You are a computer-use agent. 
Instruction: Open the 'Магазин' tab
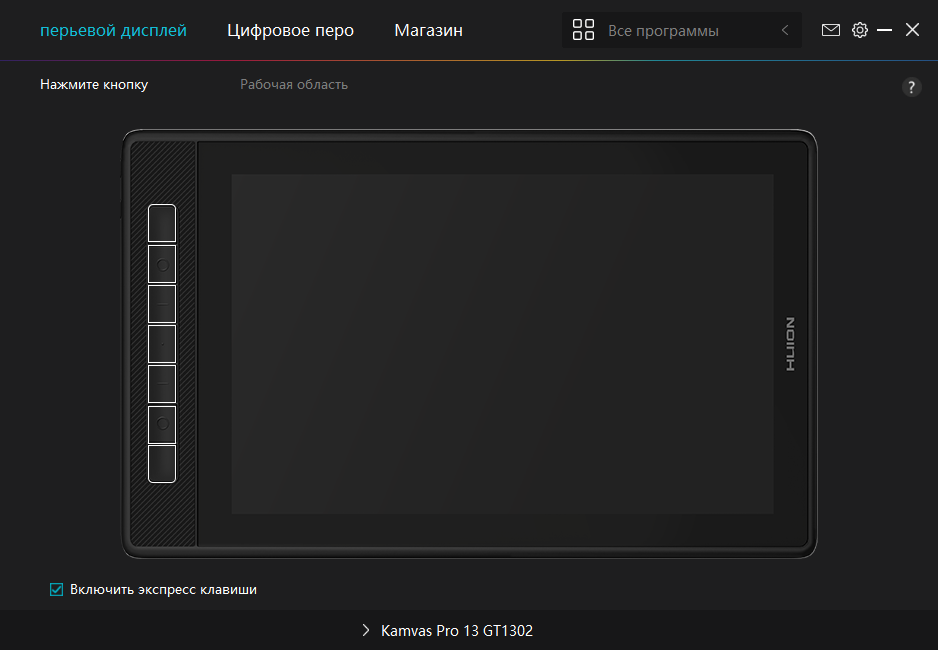point(428,30)
